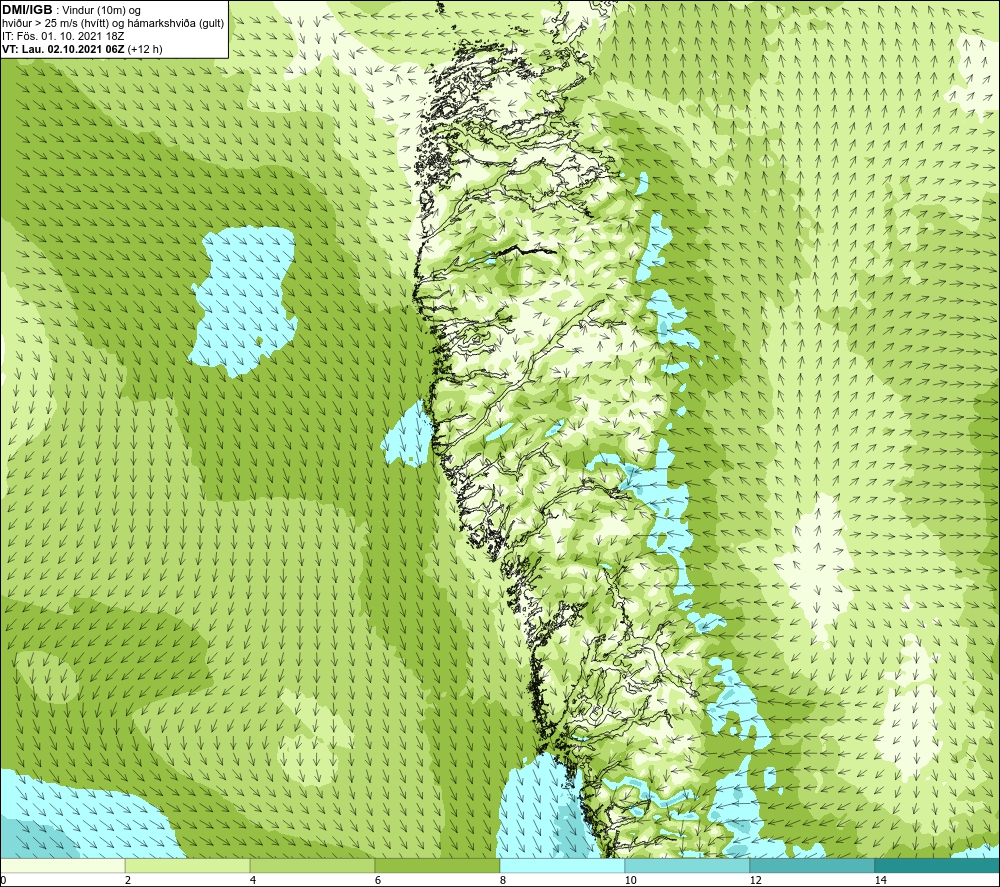Click the 2–4 m/s light green scale segment
The width and height of the screenshot is (1000, 887).
188,865
